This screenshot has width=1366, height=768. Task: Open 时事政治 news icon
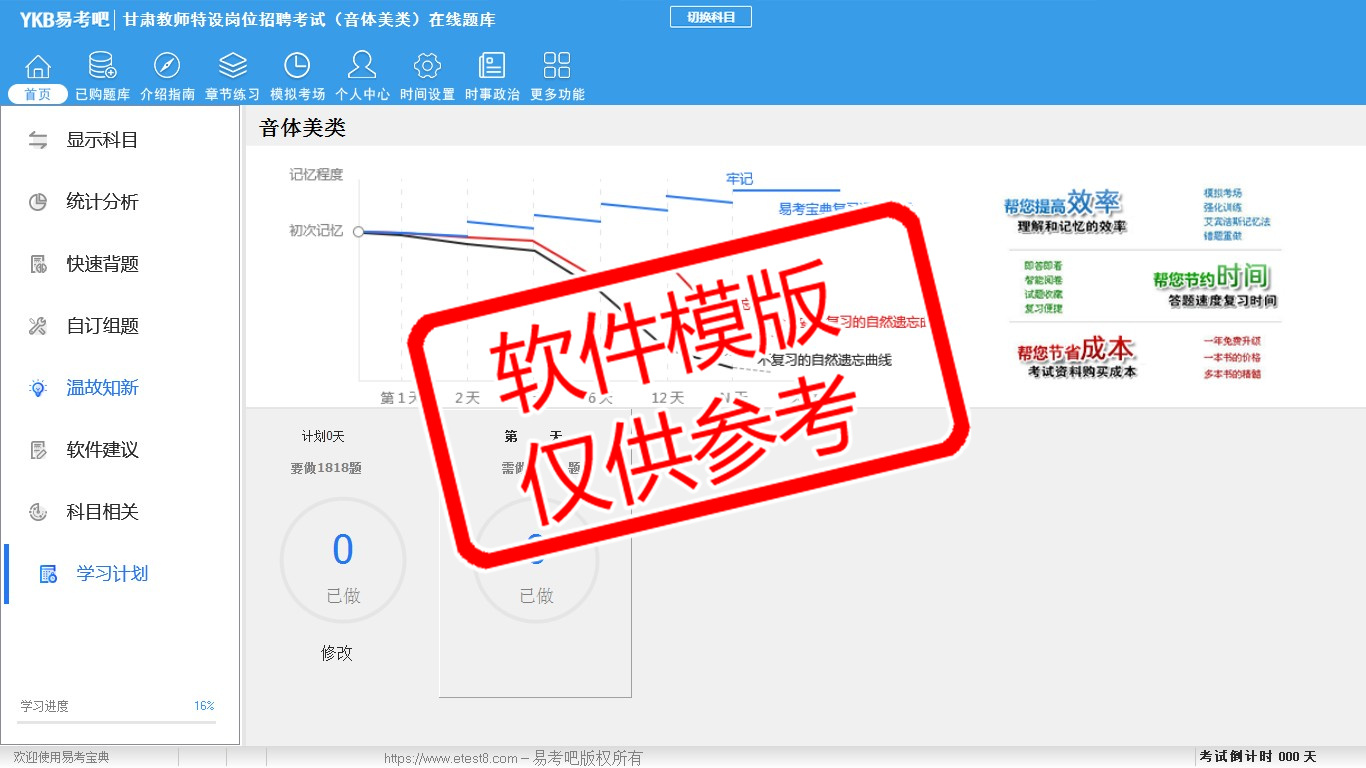point(492,67)
